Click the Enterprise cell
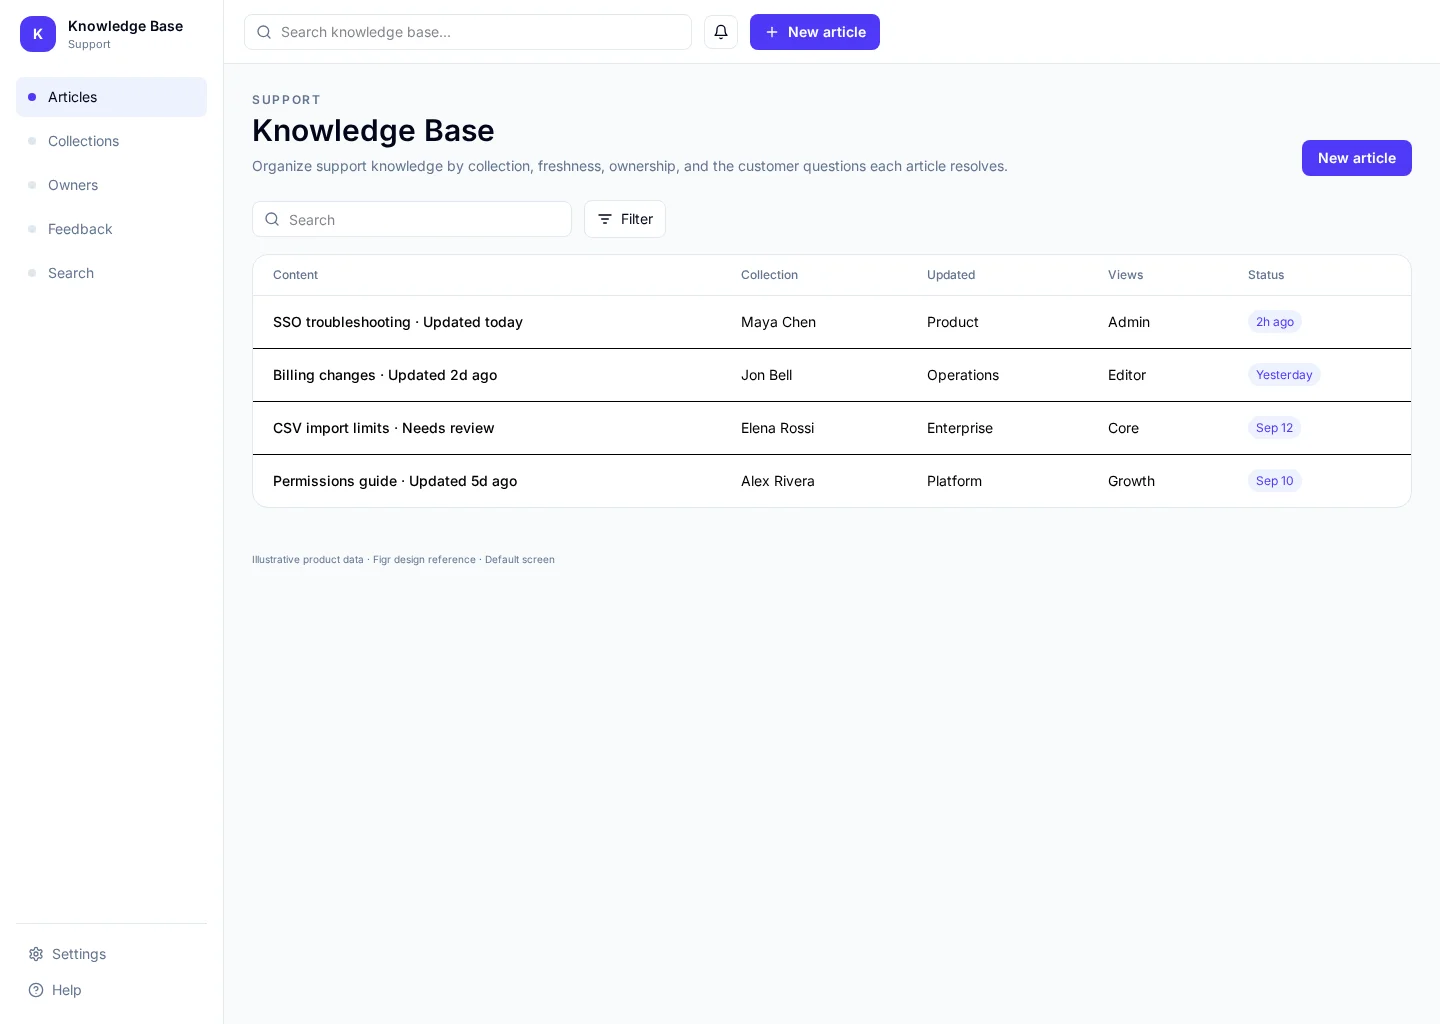The height and width of the screenshot is (1024, 1440). [x=960, y=428]
